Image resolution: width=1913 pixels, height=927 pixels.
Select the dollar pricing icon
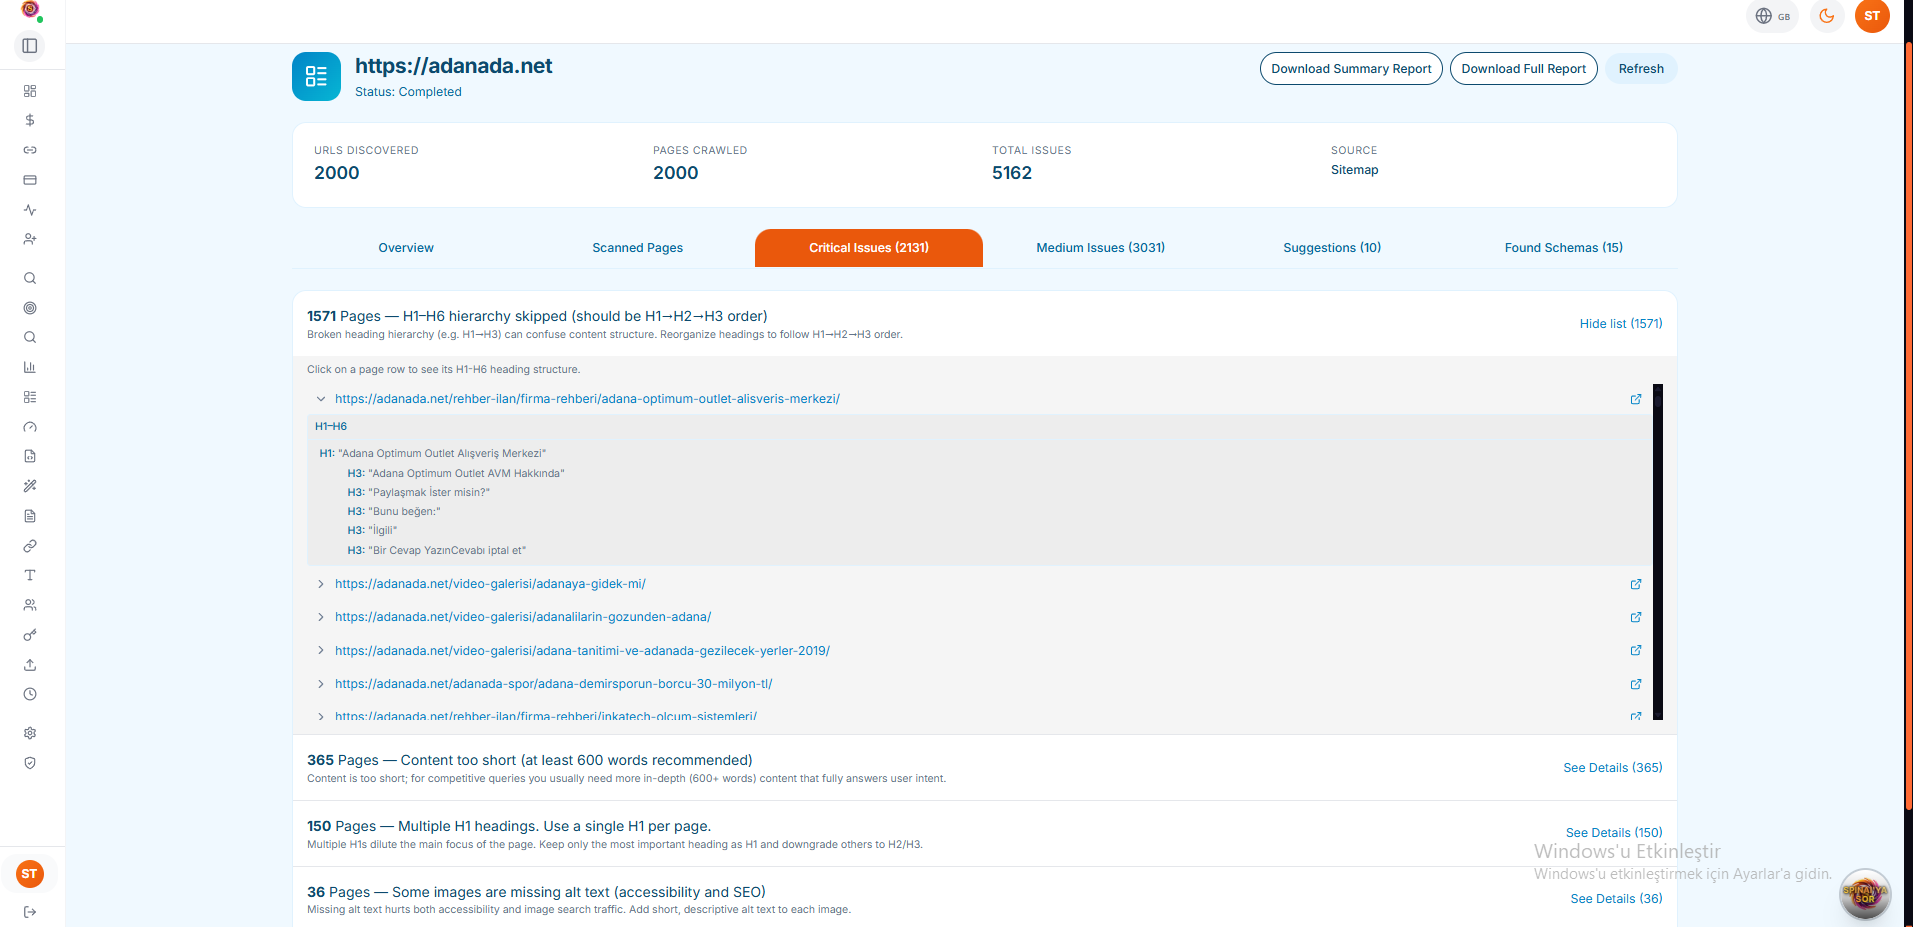click(30, 120)
